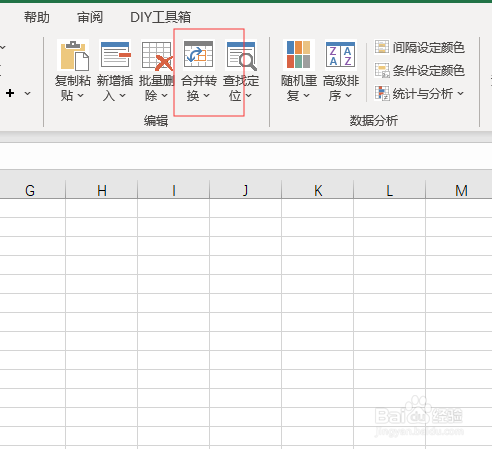Click the 条件设定颜色 icon
Viewport: 492px width, 449px height.
pyautogui.click(x=382, y=70)
